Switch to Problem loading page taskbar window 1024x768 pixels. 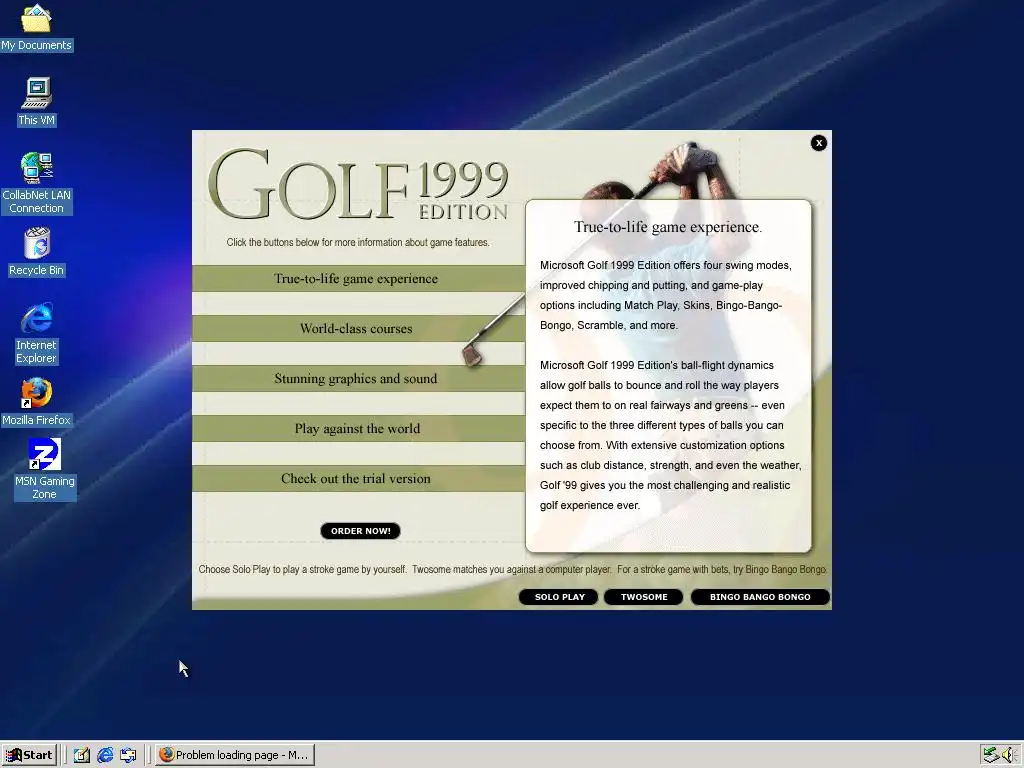[x=235, y=755]
